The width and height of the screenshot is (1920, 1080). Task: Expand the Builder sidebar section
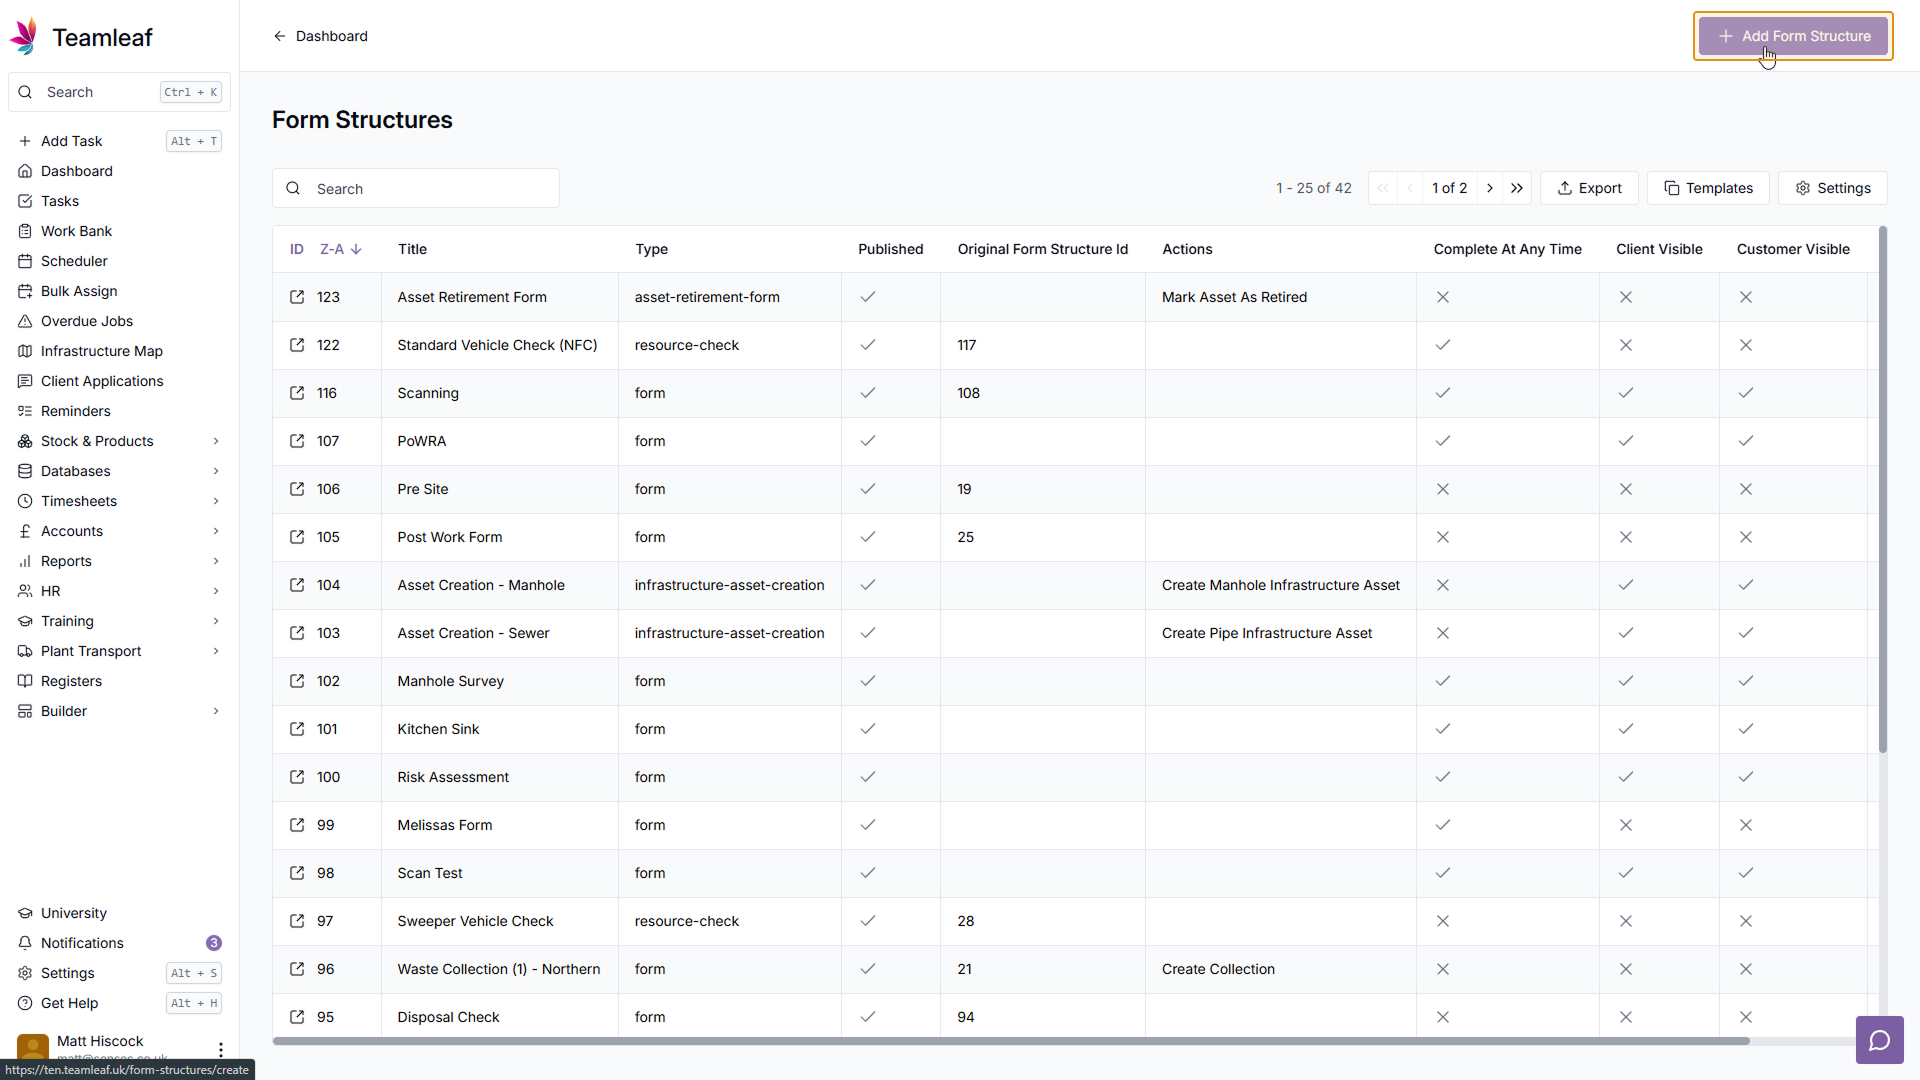(216, 711)
